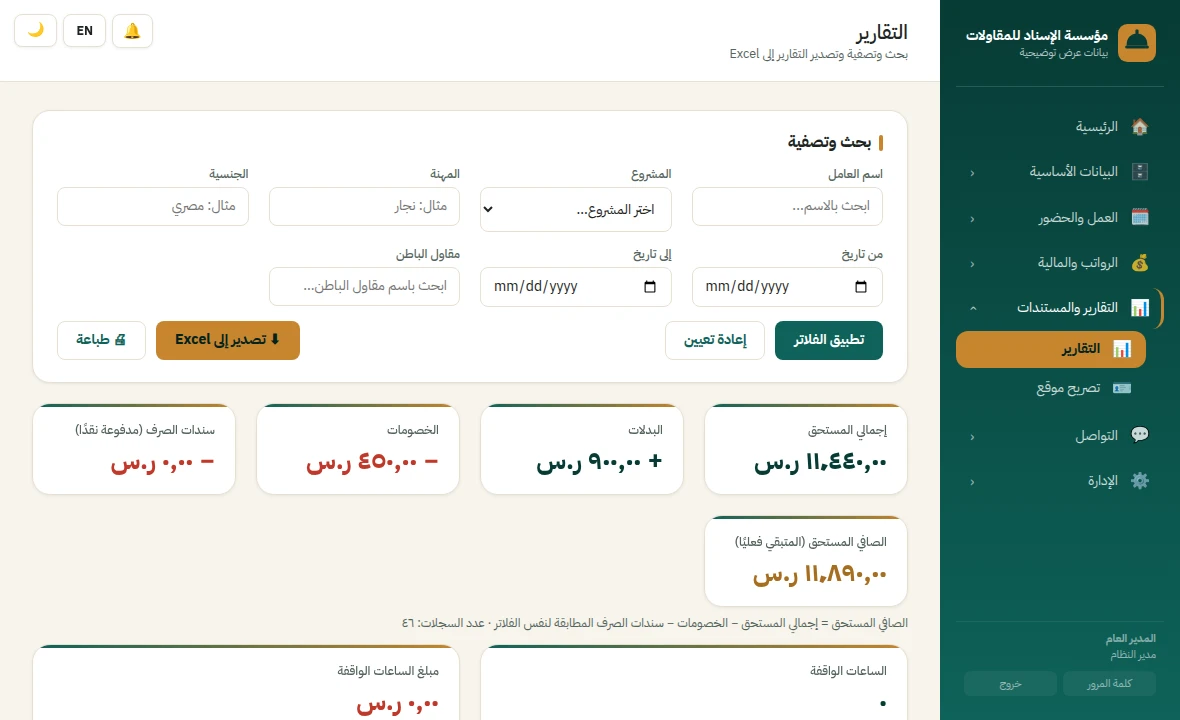The image size is (1180, 720).
Task: Open calendar picker icon for من تاريخ
Action: point(861,287)
